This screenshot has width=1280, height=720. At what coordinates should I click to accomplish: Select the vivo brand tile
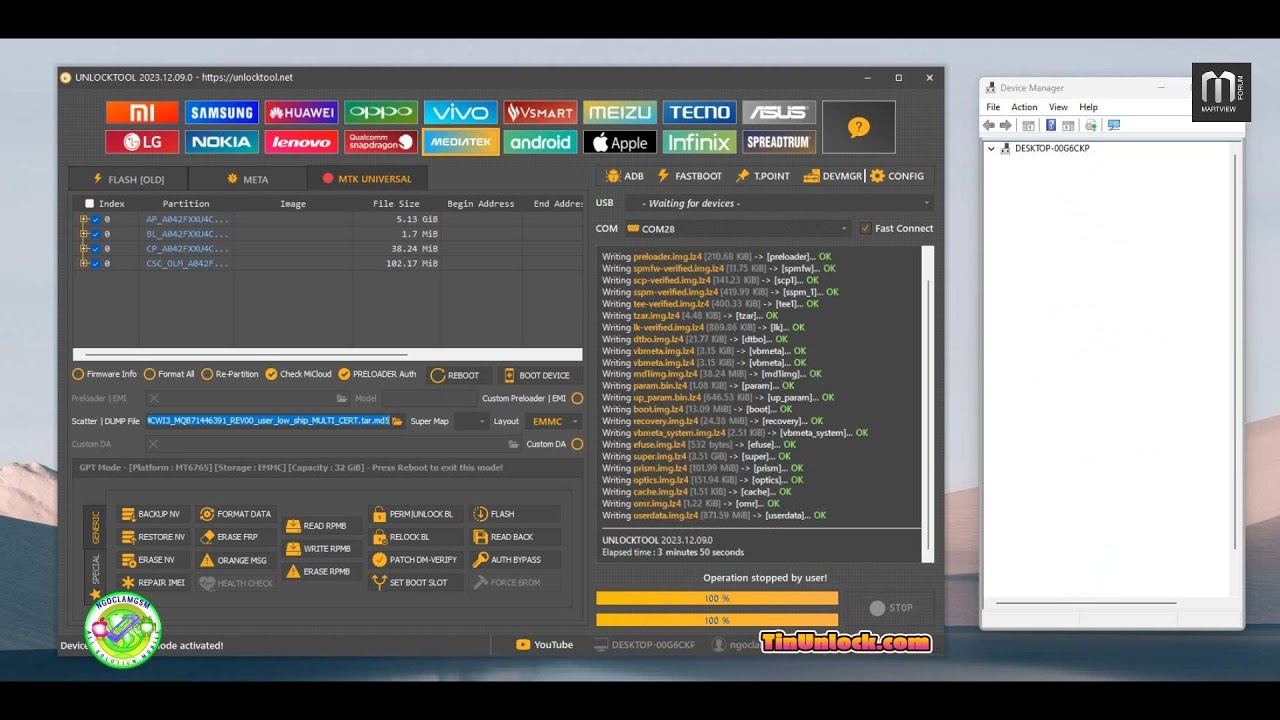coord(461,112)
